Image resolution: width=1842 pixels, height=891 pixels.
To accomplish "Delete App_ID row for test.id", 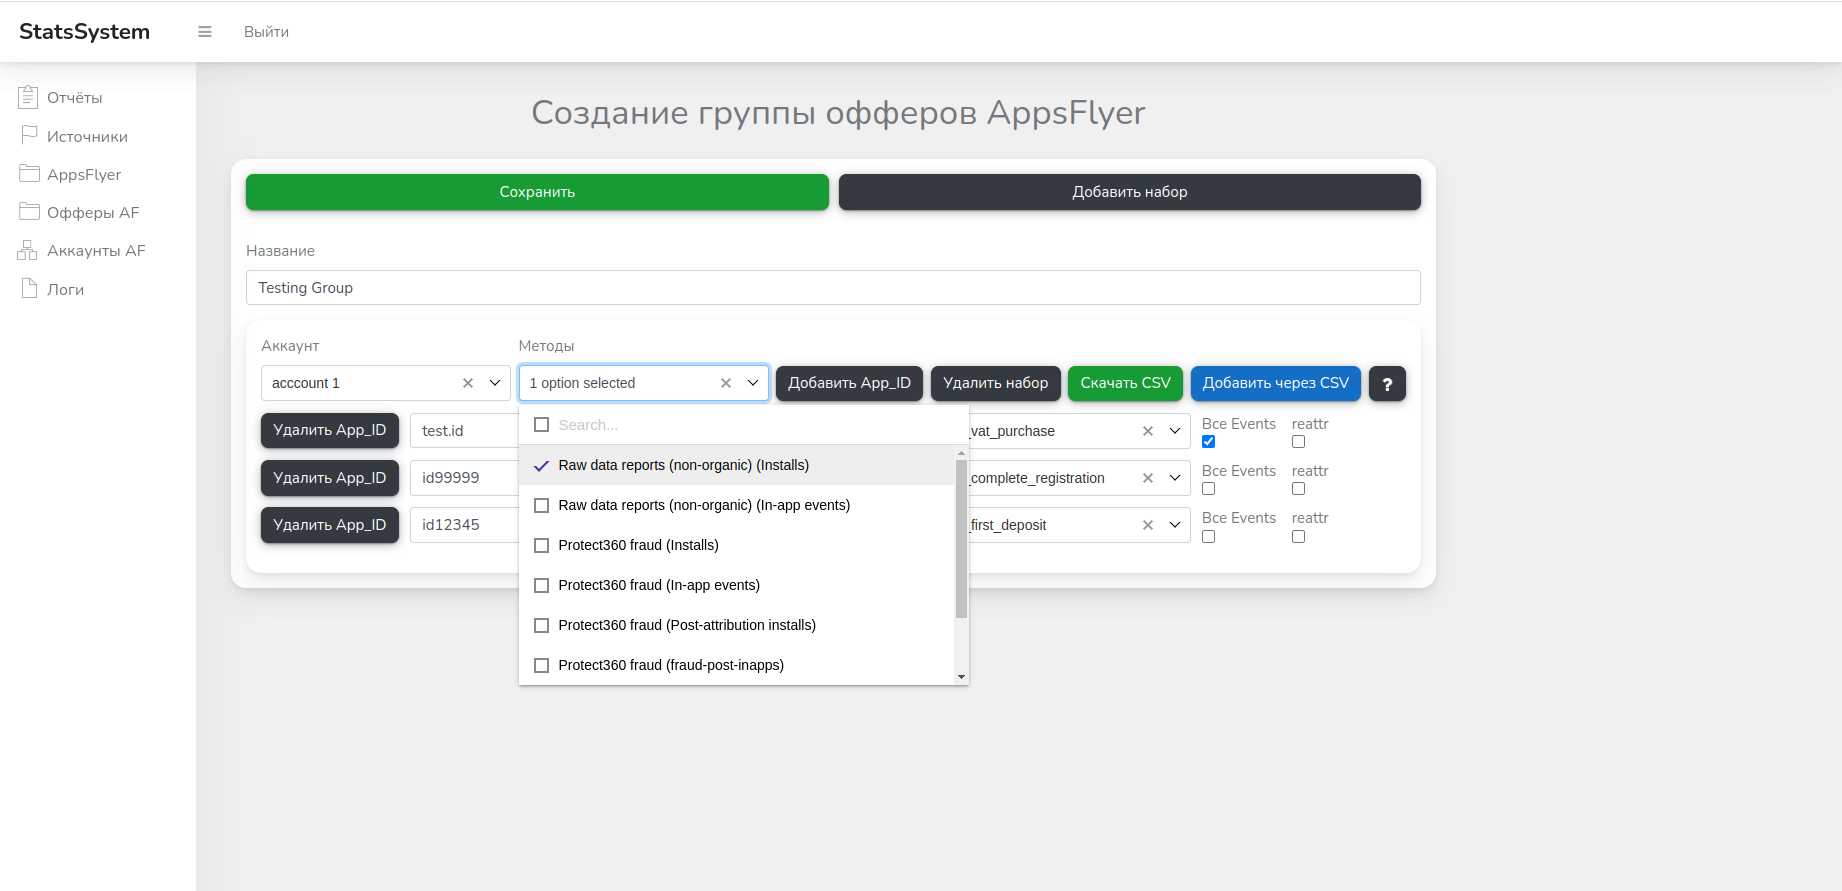I will click(x=330, y=430).
